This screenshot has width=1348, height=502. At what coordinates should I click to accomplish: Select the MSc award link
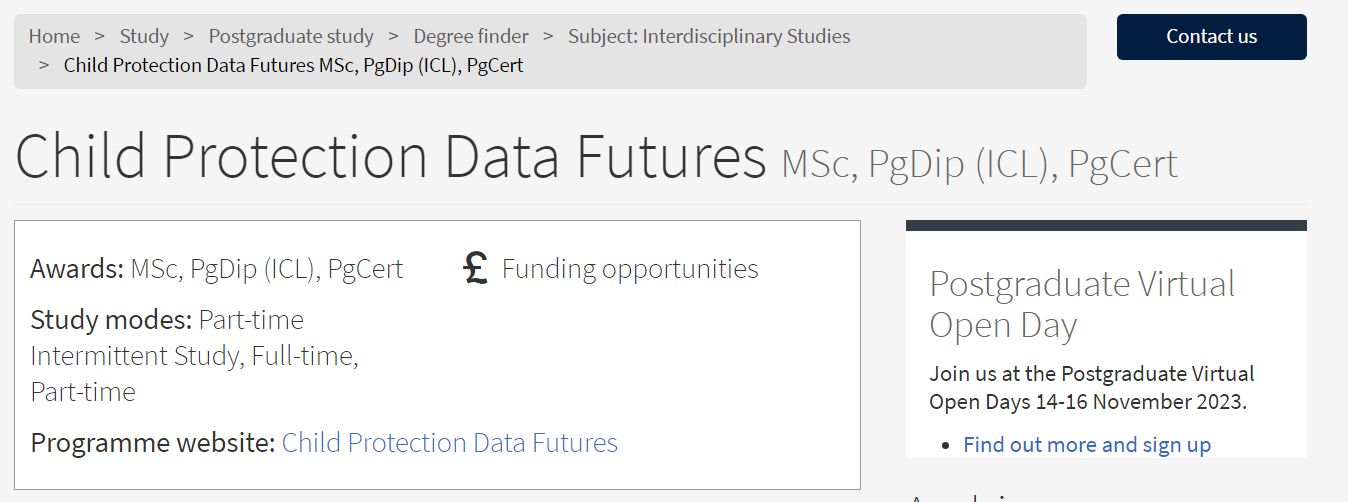(x=154, y=269)
